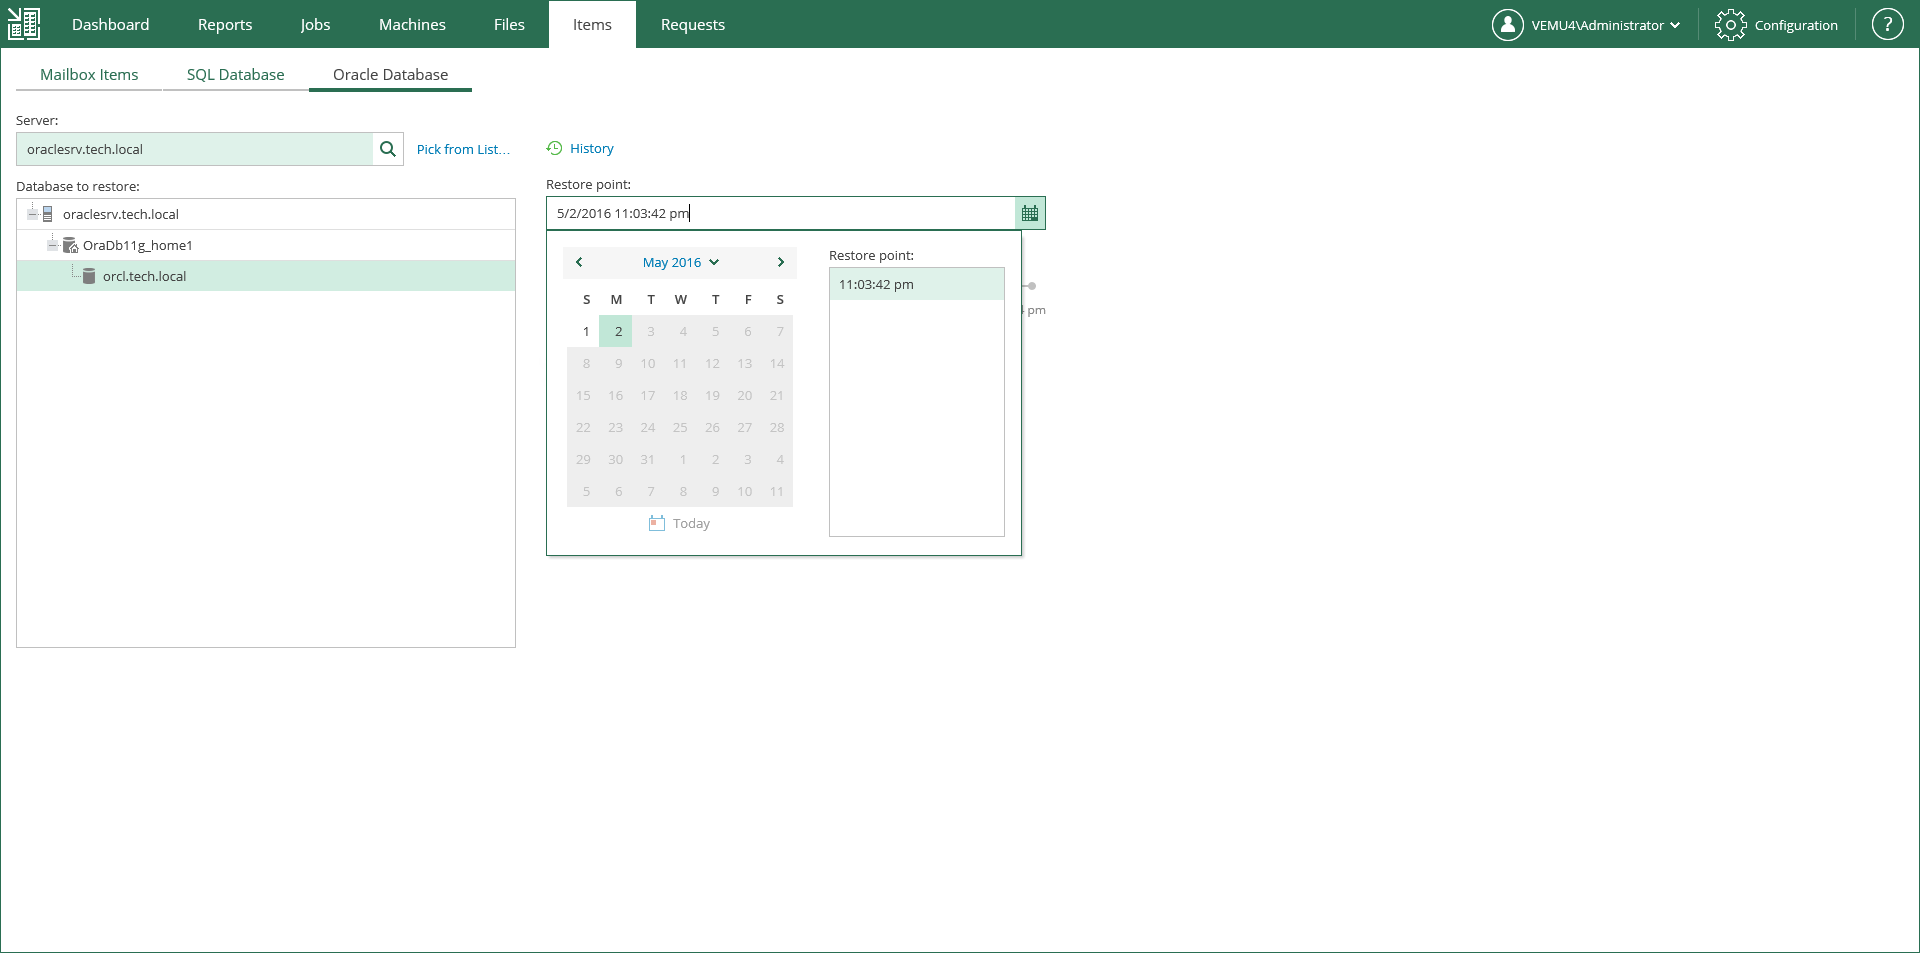Click the OraDb11g_home1 Oracle home icon
Viewport: 1920px width, 953px height.
click(70, 245)
